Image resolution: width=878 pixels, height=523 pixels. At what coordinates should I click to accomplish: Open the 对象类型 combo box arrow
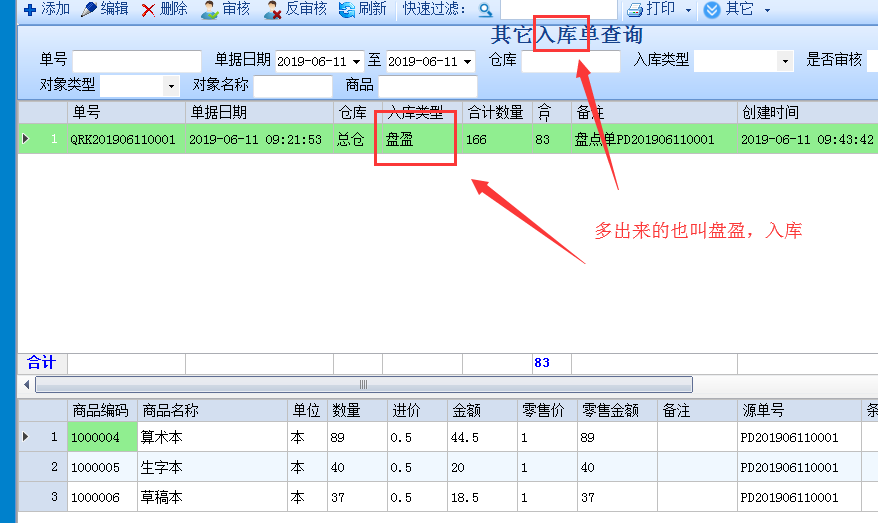pos(171,86)
